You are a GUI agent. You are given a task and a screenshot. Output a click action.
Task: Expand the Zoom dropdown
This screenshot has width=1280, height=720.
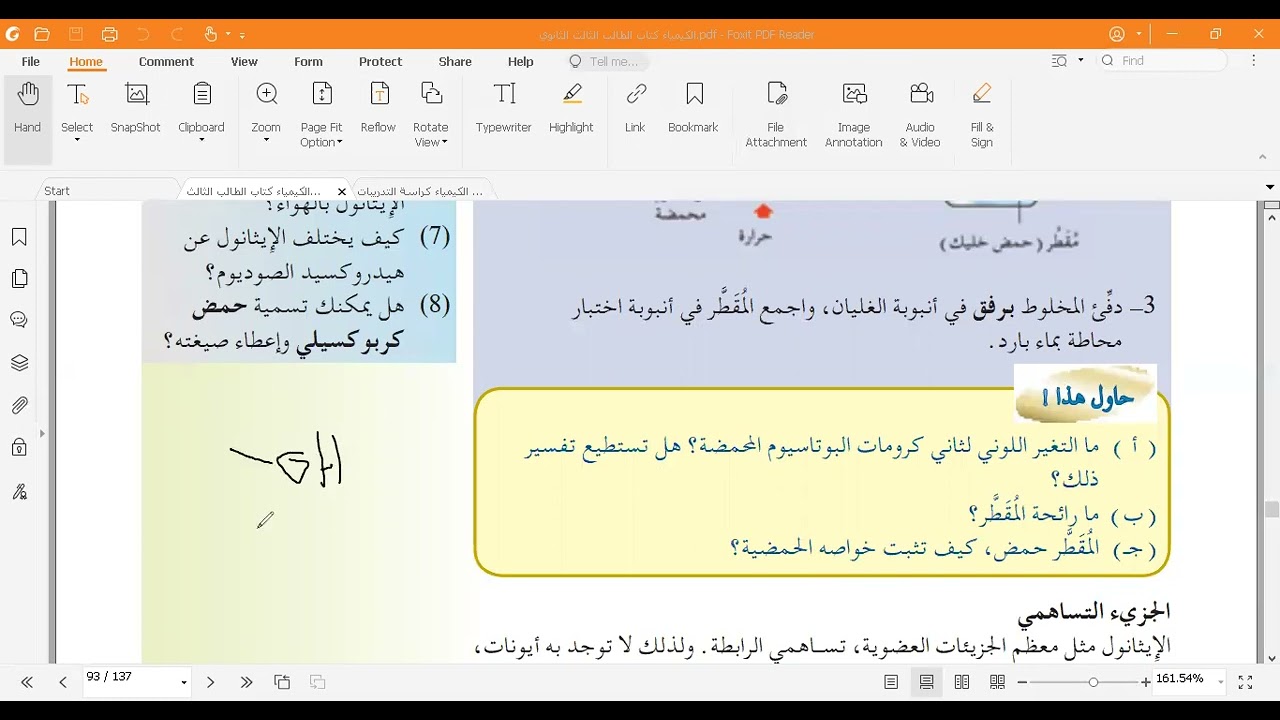pyautogui.click(x=266, y=140)
